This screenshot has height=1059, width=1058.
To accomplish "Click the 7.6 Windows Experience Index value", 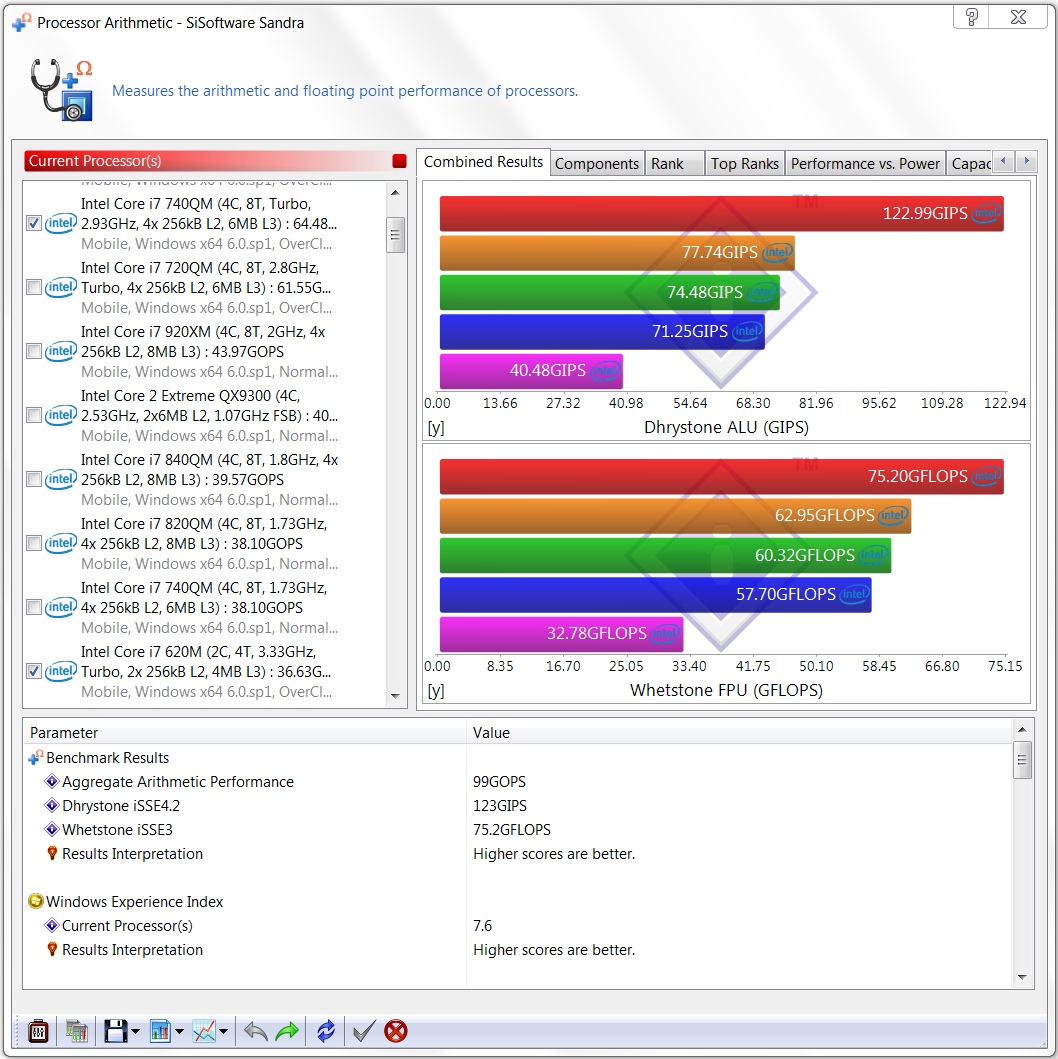I will 482,925.
